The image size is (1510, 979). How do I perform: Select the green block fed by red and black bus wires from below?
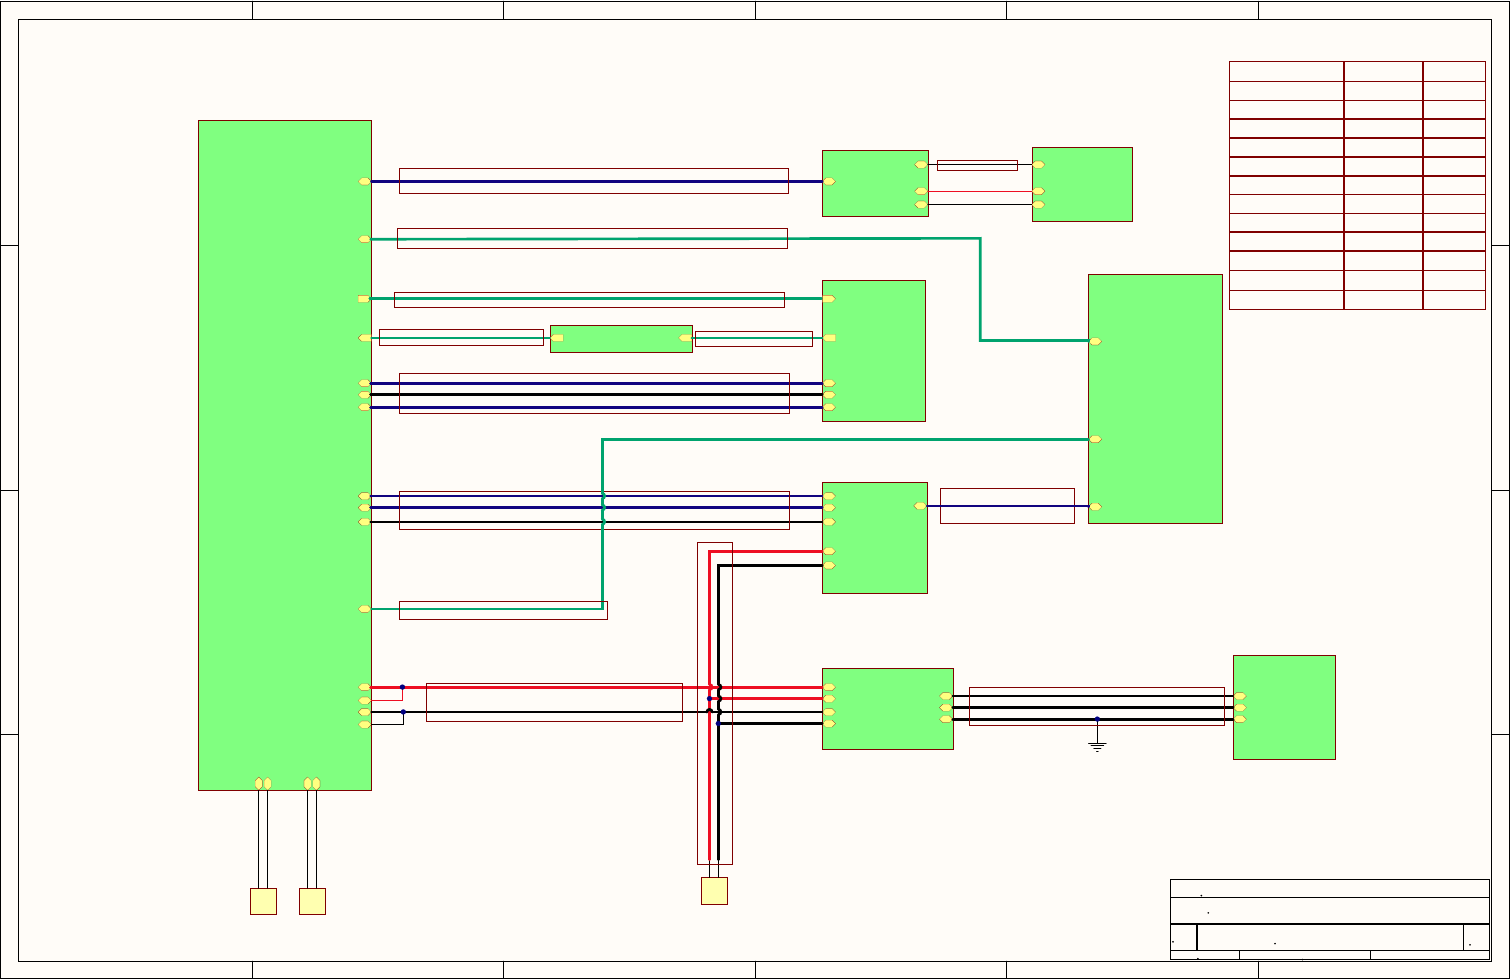[x=874, y=538]
